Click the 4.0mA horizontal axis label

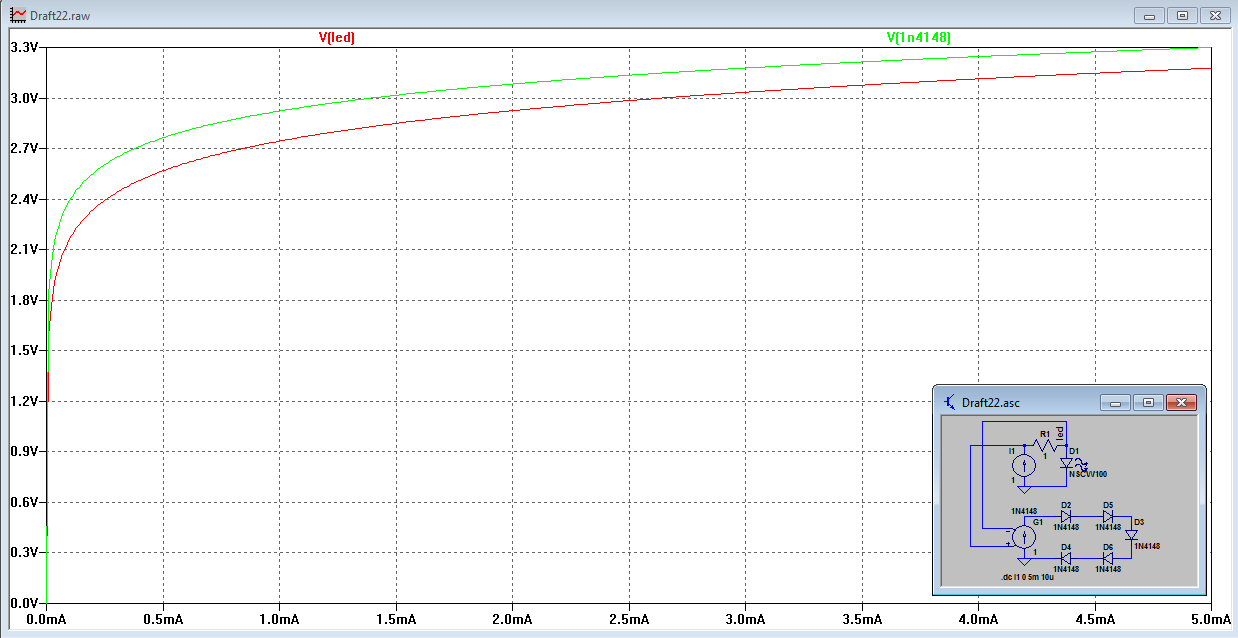[978, 620]
